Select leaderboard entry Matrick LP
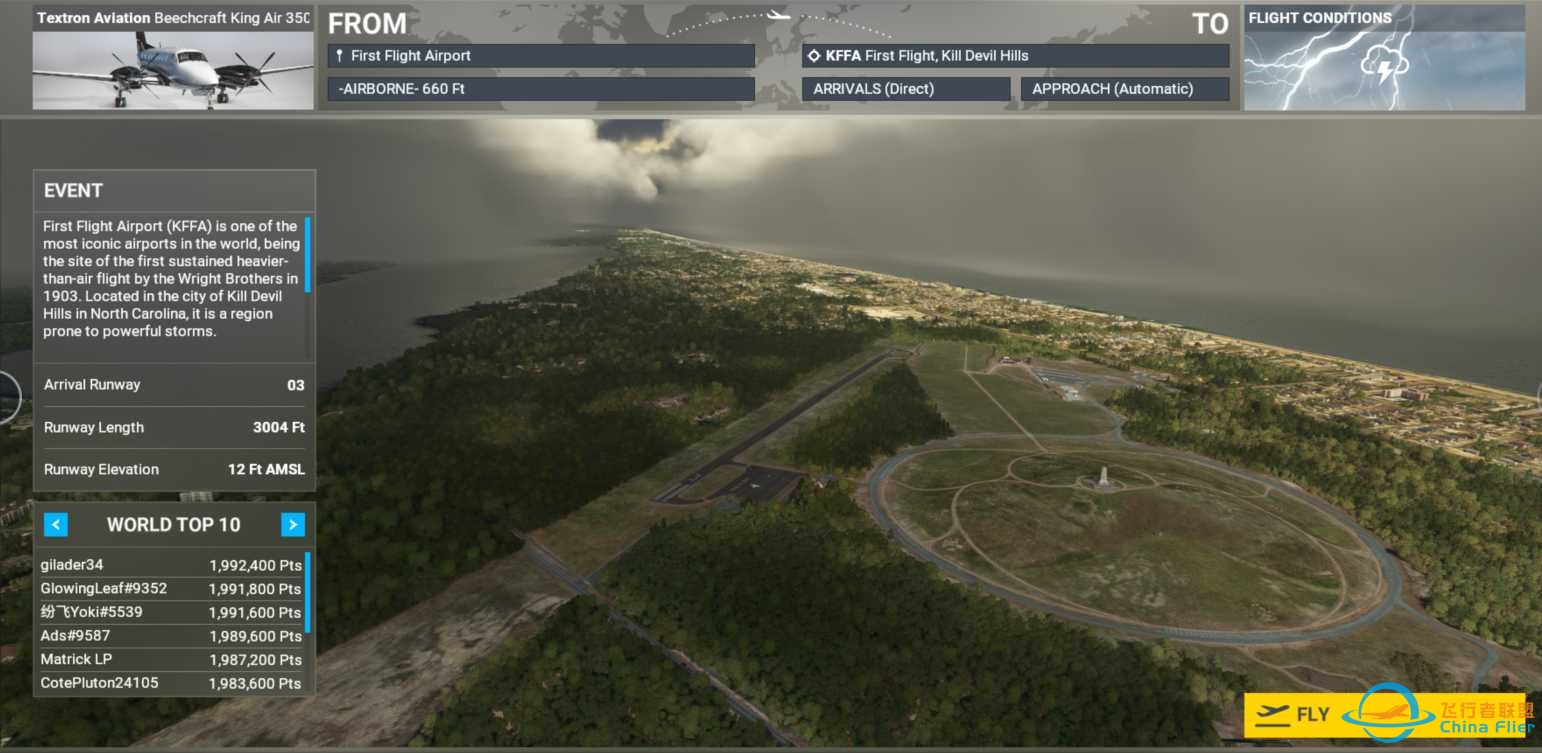Viewport: 1542px width, 753px height. [171, 660]
